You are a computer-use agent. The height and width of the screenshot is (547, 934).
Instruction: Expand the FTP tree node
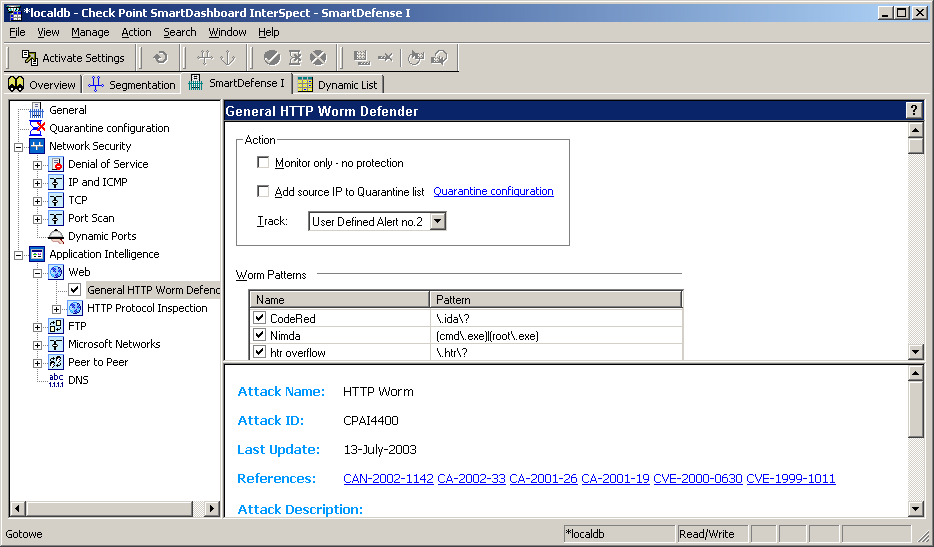point(38,327)
